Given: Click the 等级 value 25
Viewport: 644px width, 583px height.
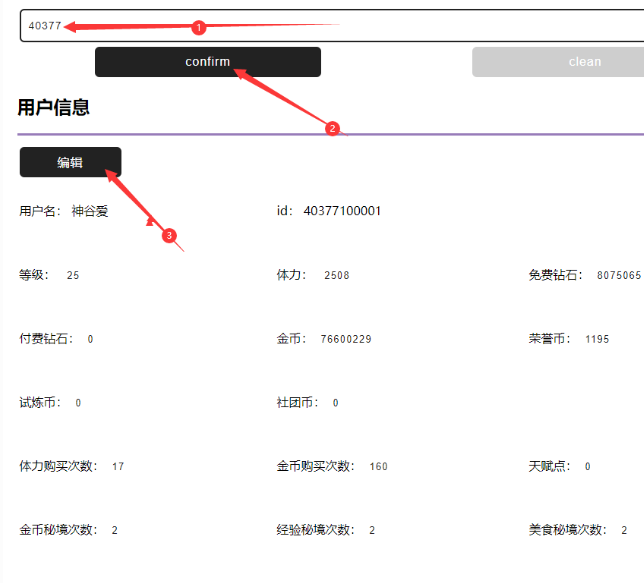Looking at the screenshot, I should [73, 275].
